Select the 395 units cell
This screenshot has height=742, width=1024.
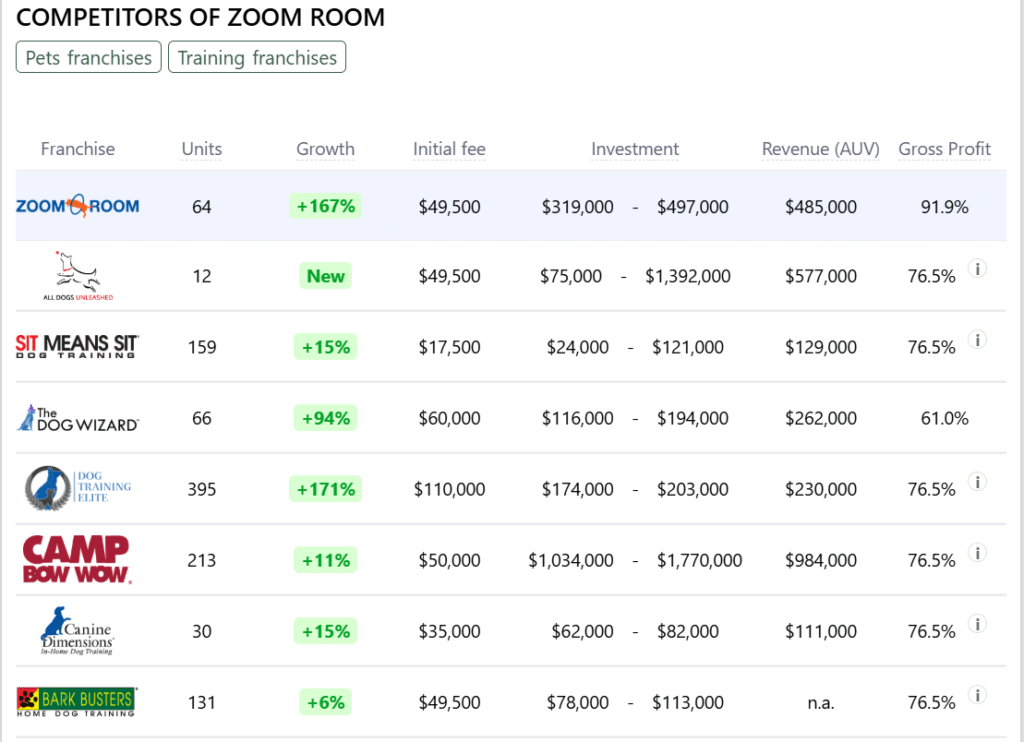click(x=202, y=489)
